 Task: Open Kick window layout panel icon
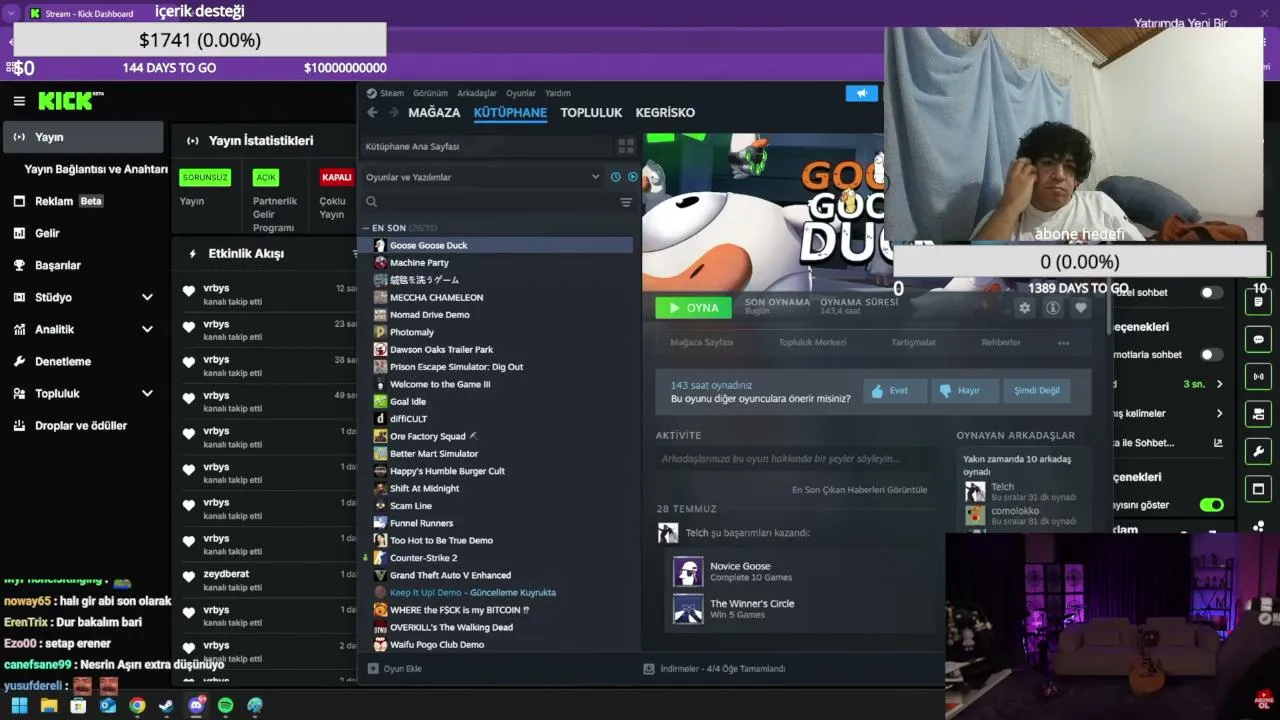[x=1258, y=488]
